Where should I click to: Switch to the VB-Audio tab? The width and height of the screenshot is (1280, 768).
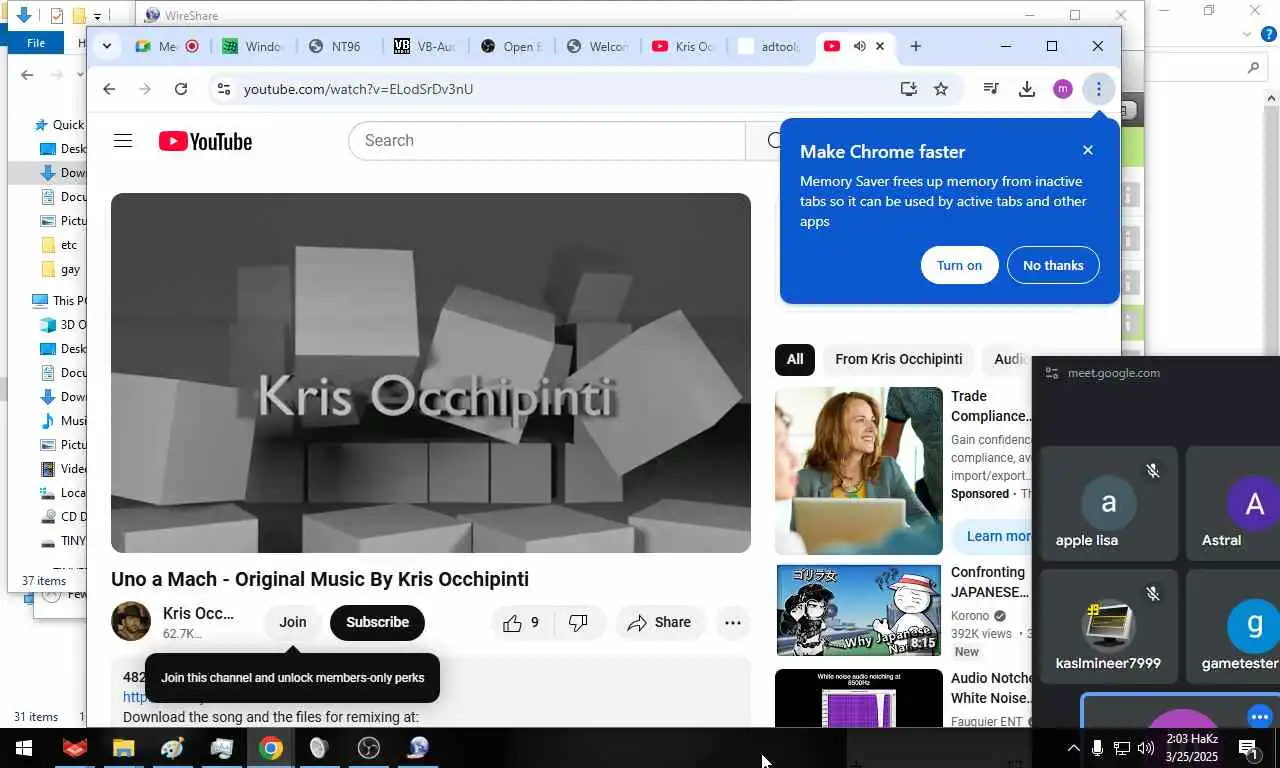427,46
